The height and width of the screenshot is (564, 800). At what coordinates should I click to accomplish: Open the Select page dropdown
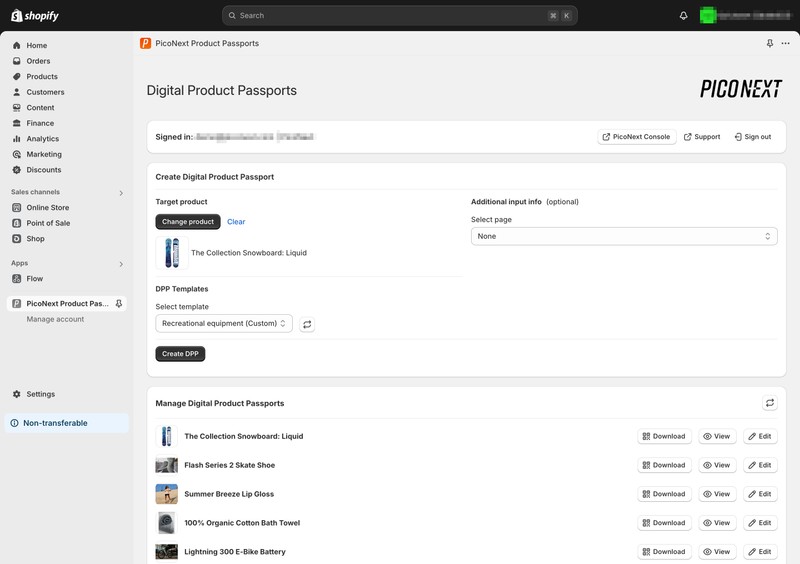[x=624, y=236]
